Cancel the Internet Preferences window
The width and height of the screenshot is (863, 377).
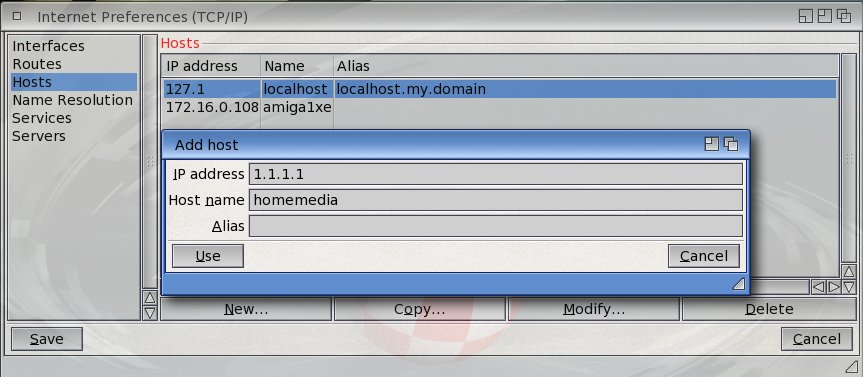(817, 339)
